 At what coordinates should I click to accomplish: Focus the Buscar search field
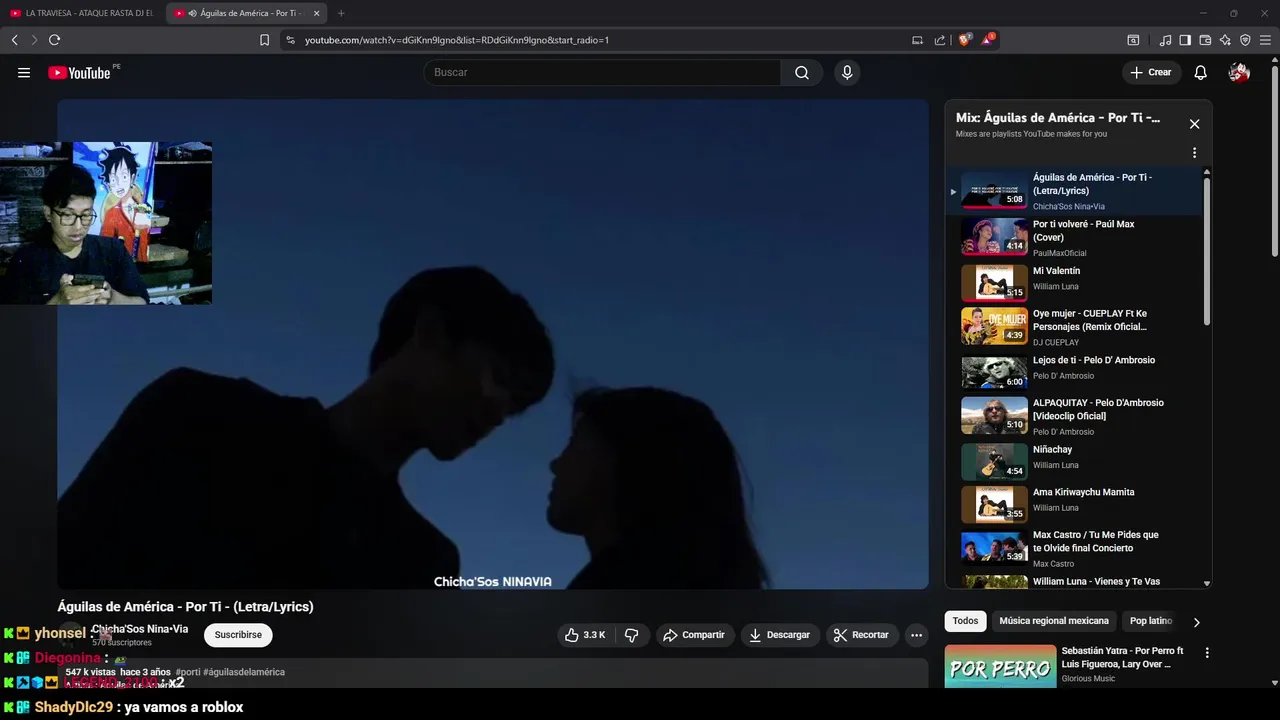point(602,73)
